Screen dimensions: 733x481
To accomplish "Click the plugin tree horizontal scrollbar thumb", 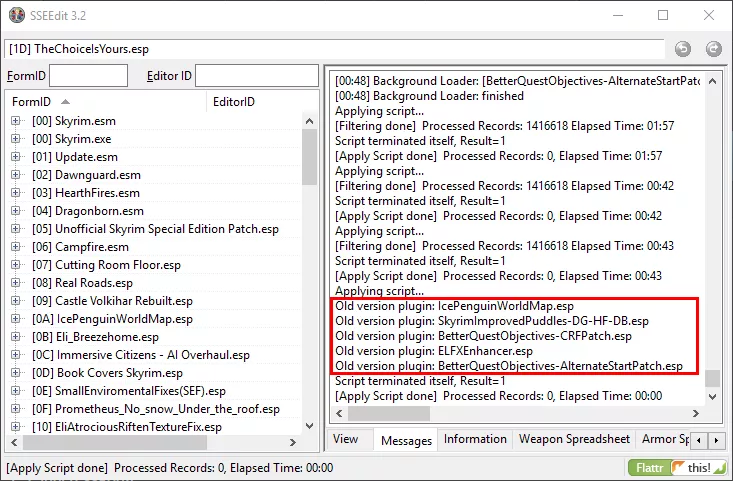I will click(x=115, y=442).
